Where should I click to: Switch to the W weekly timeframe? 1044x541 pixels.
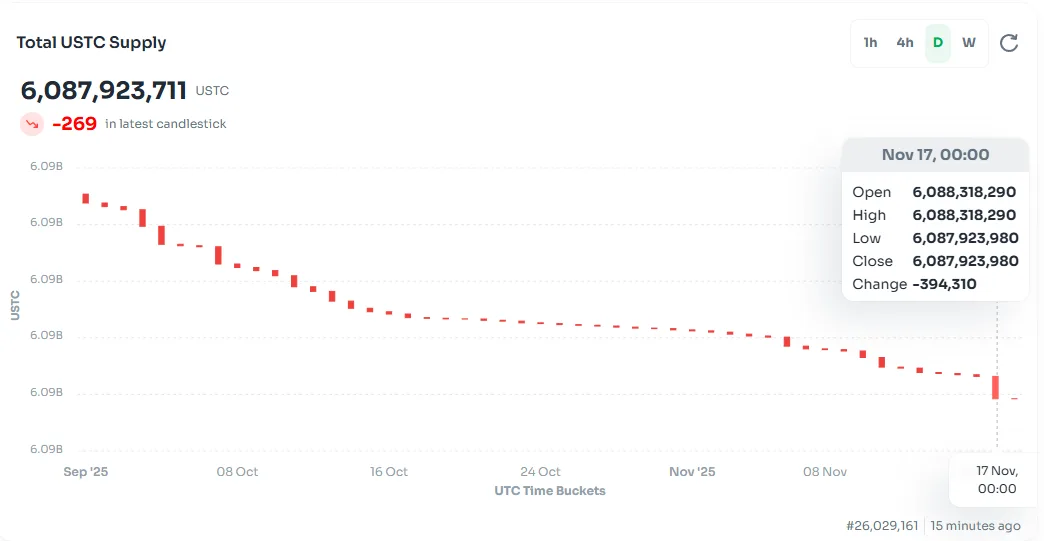pos(969,43)
